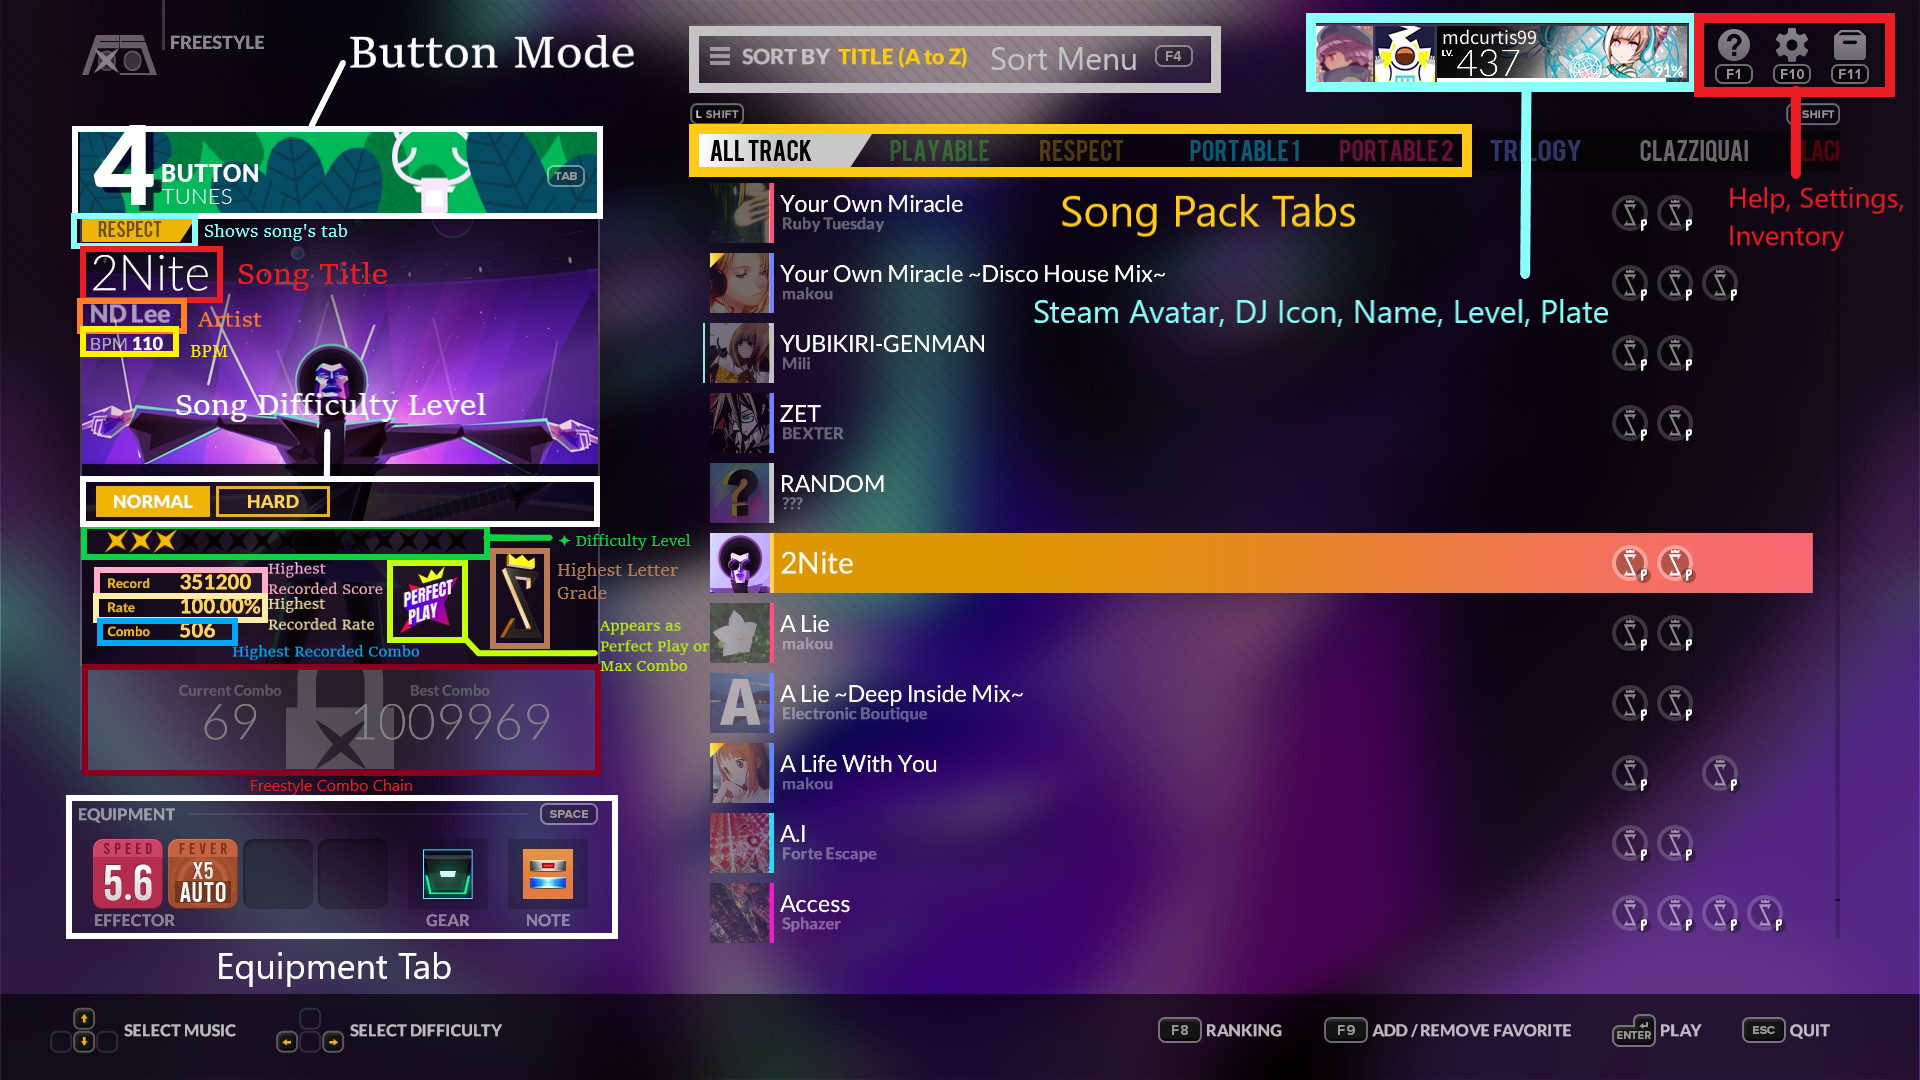Click the song list scrollbar

pyautogui.click(x=1838, y=560)
